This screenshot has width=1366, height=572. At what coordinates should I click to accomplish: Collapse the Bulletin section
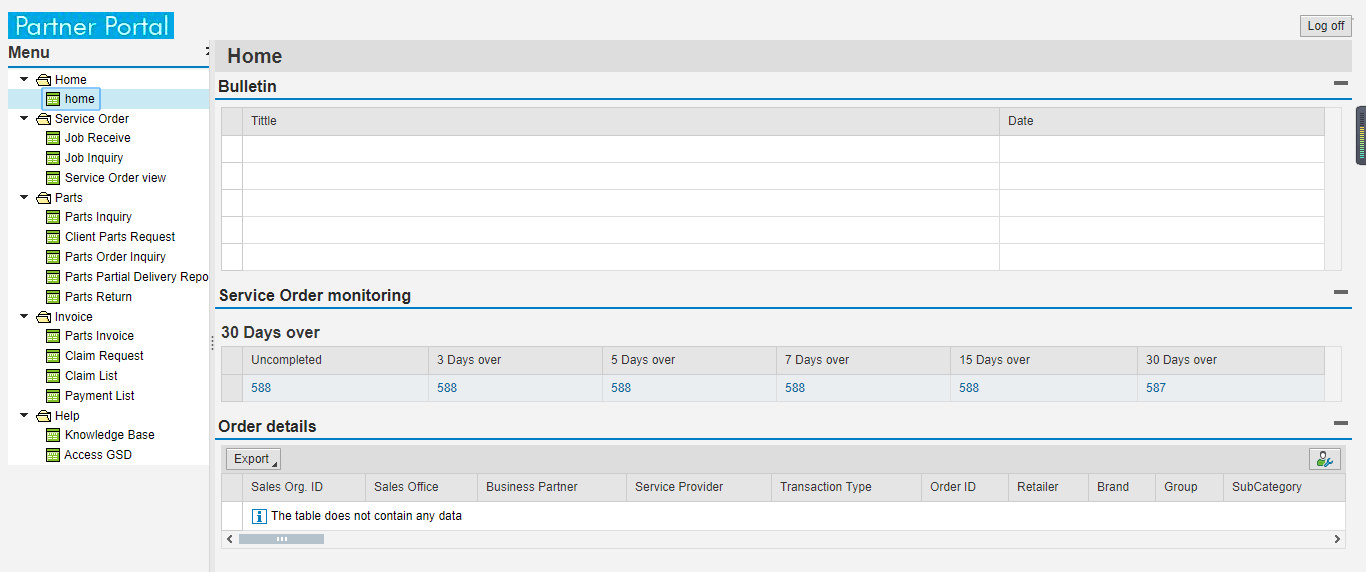[1341, 84]
